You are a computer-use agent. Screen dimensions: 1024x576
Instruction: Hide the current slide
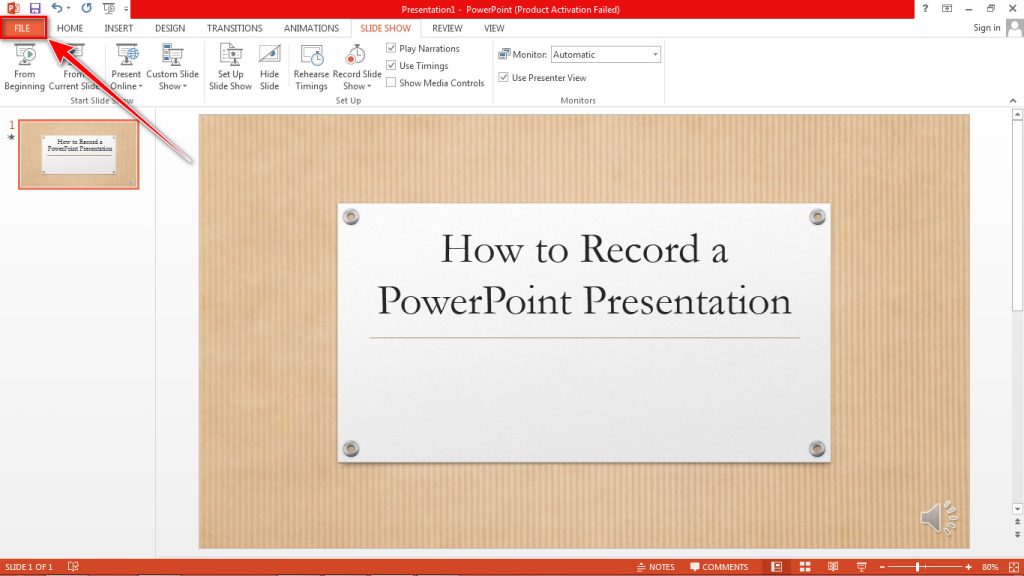(269, 65)
